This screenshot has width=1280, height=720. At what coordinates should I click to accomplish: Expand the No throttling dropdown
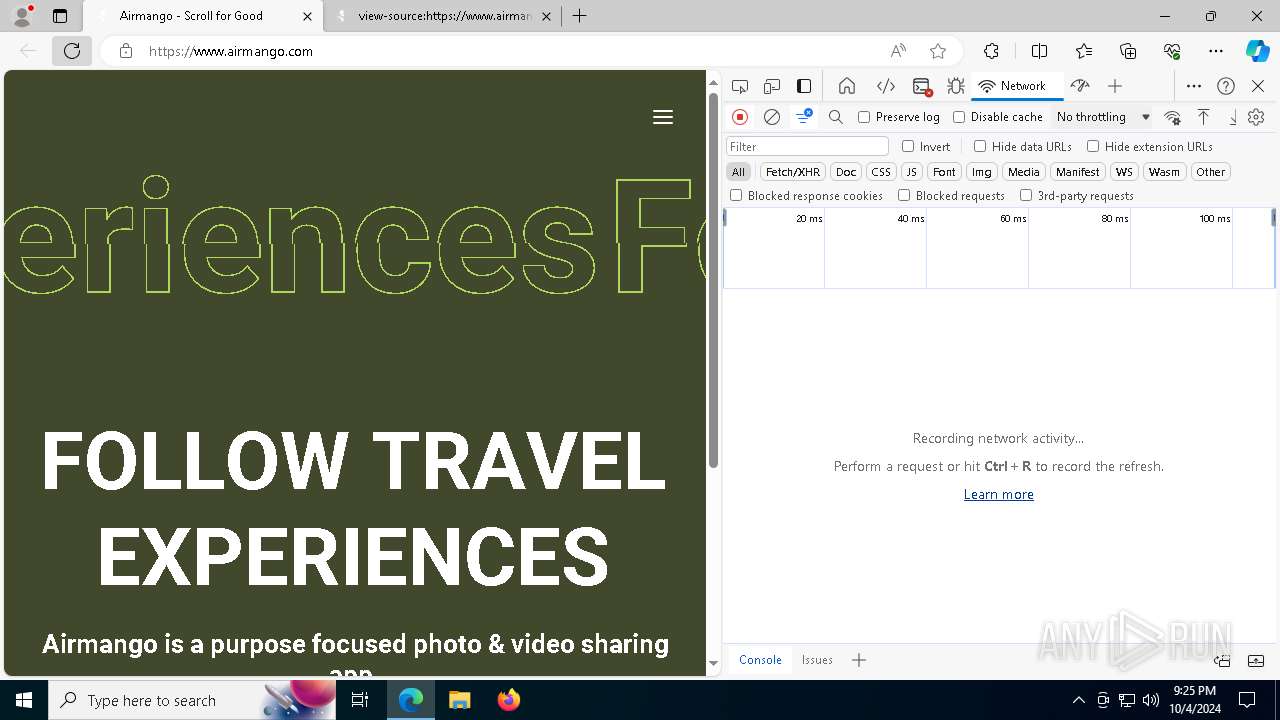tap(1103, 117)
